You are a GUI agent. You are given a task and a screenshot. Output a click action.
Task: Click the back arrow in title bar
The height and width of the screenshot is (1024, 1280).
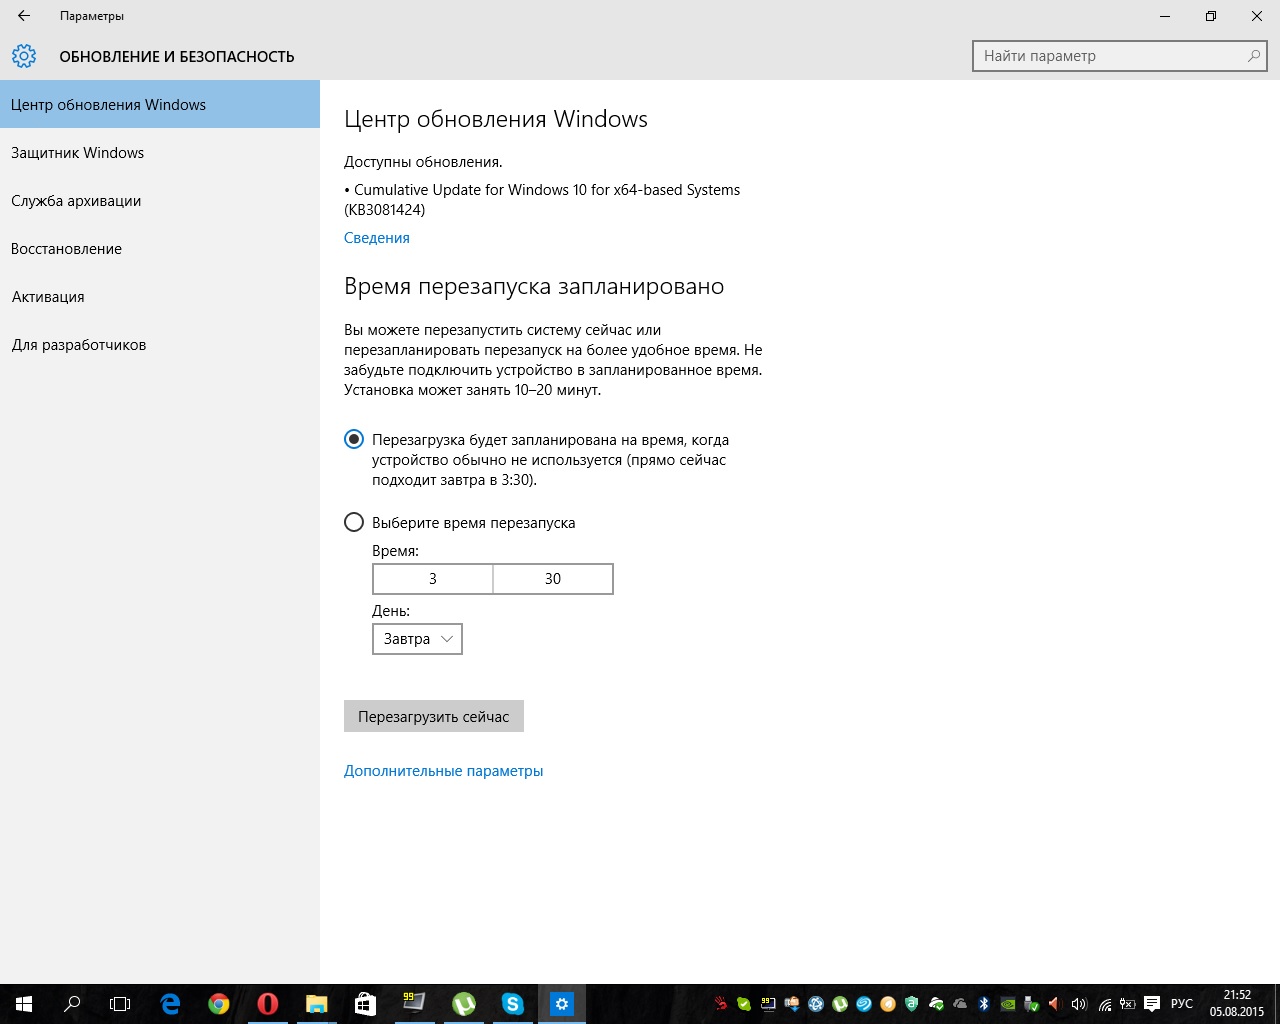click(24, 16)
